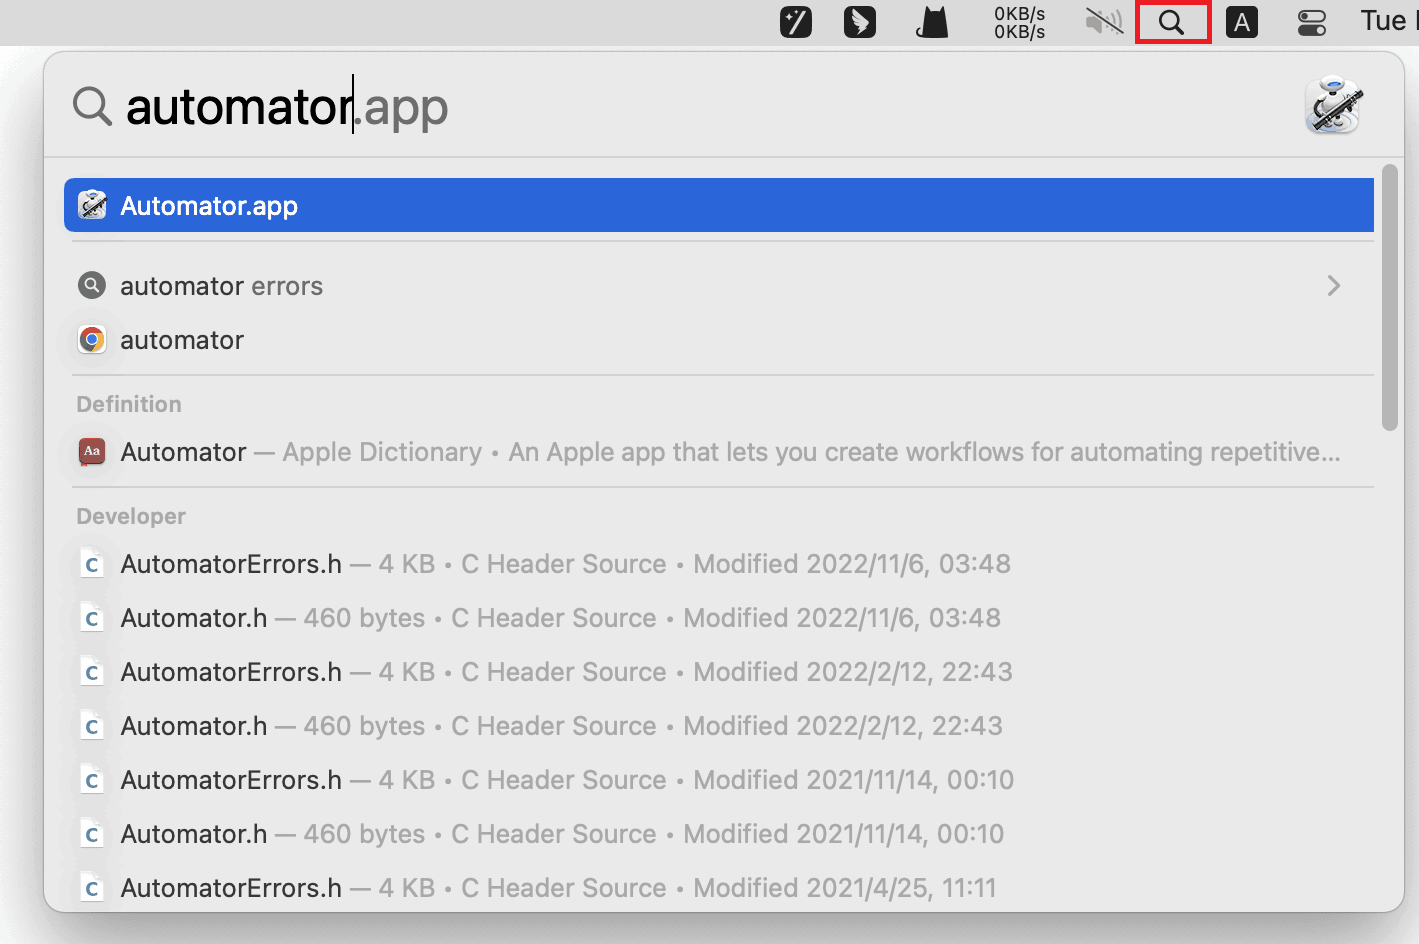This screenshot has width=1419, height=944.
Task: Click the C file icon of Automator.h 2021/11/14
Action: [92, 834]
